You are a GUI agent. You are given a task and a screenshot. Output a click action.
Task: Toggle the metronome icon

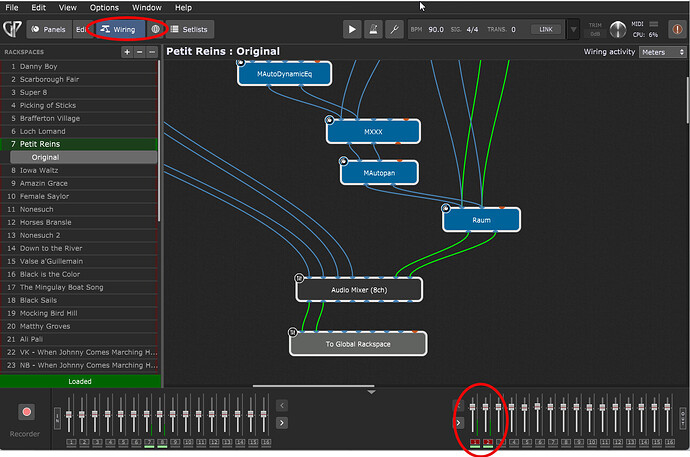click(x=373, y=29)
